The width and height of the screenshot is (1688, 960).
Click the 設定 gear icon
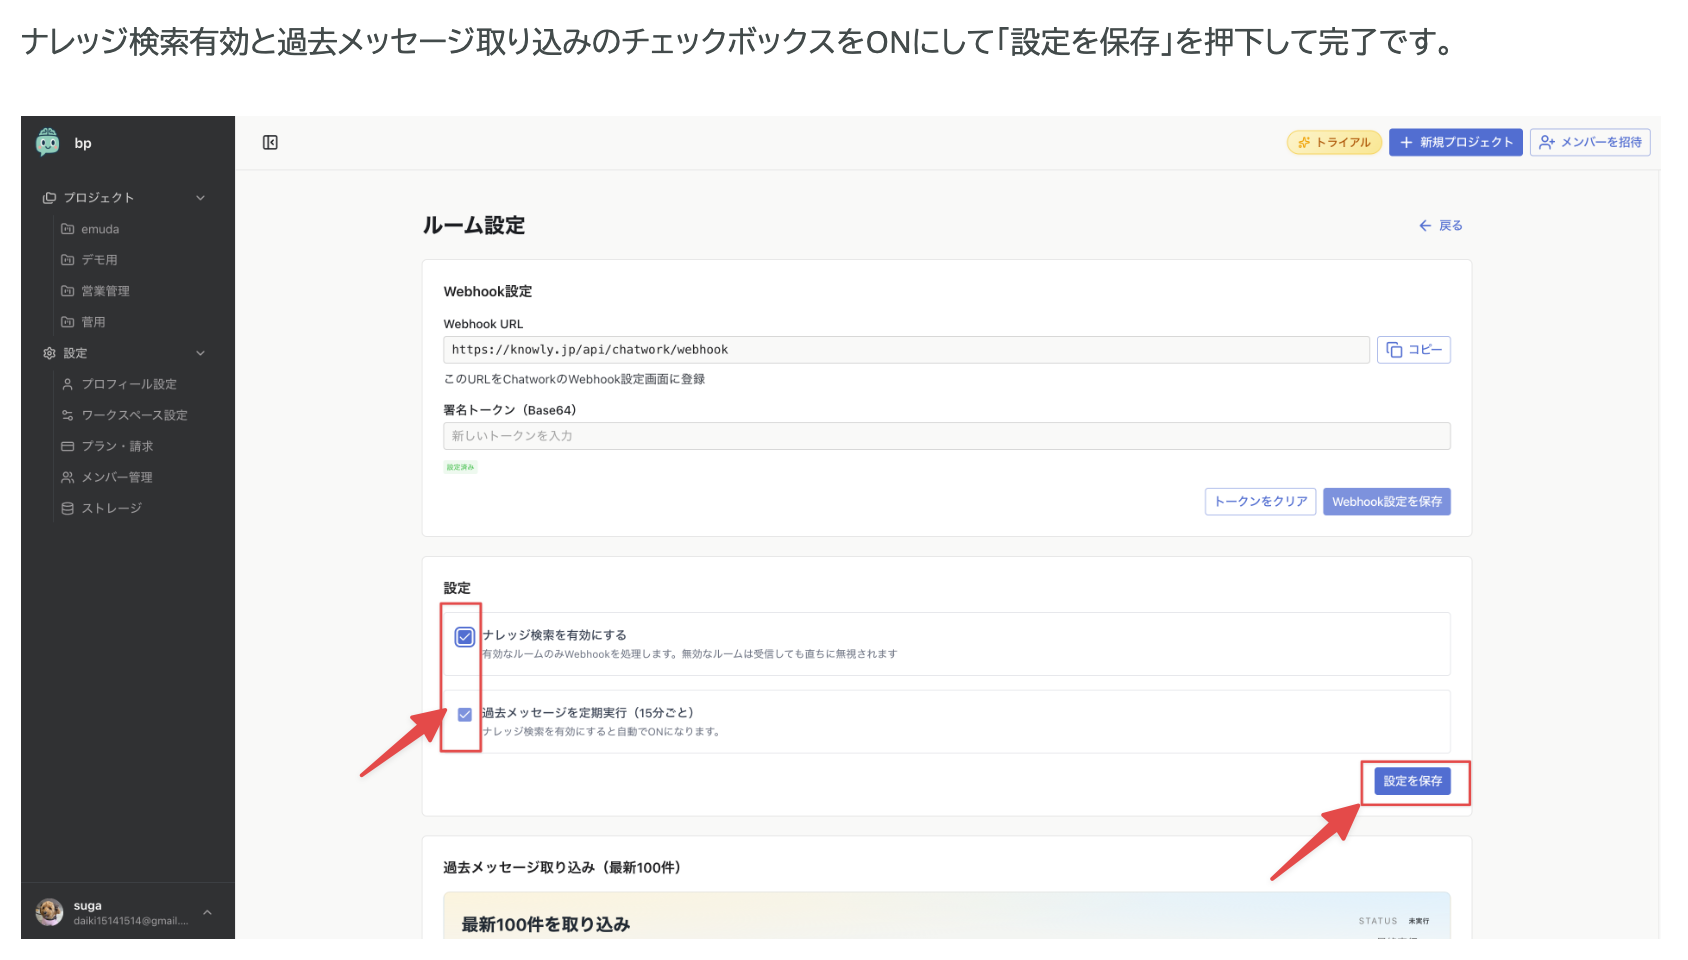(x=47, y=353)
